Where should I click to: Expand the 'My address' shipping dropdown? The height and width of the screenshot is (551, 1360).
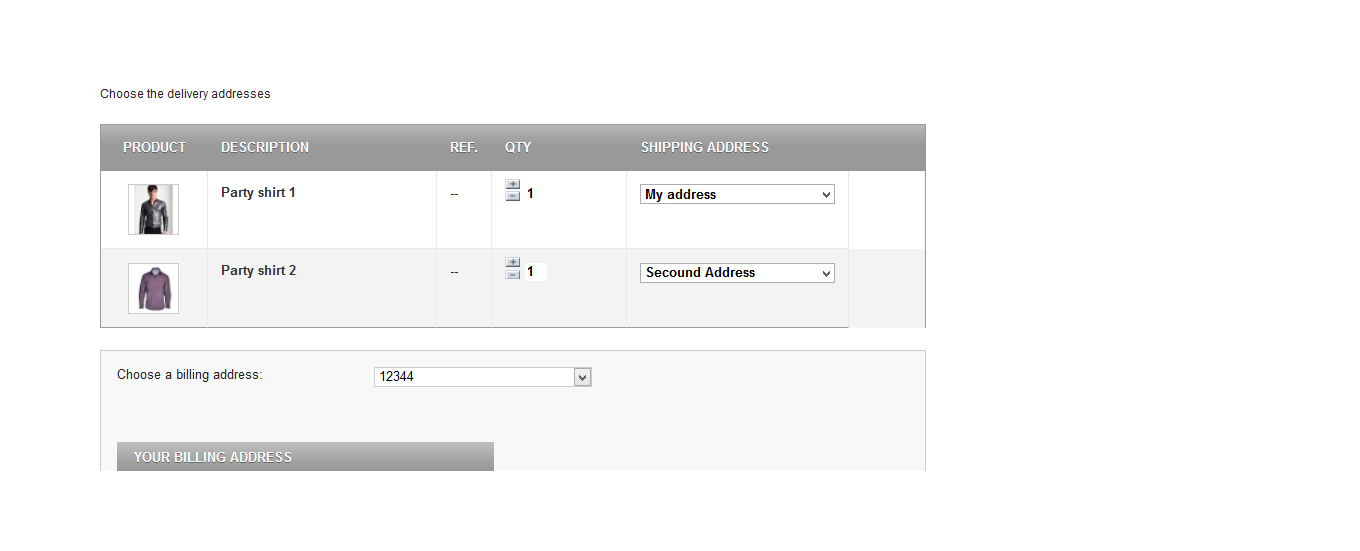737,195
